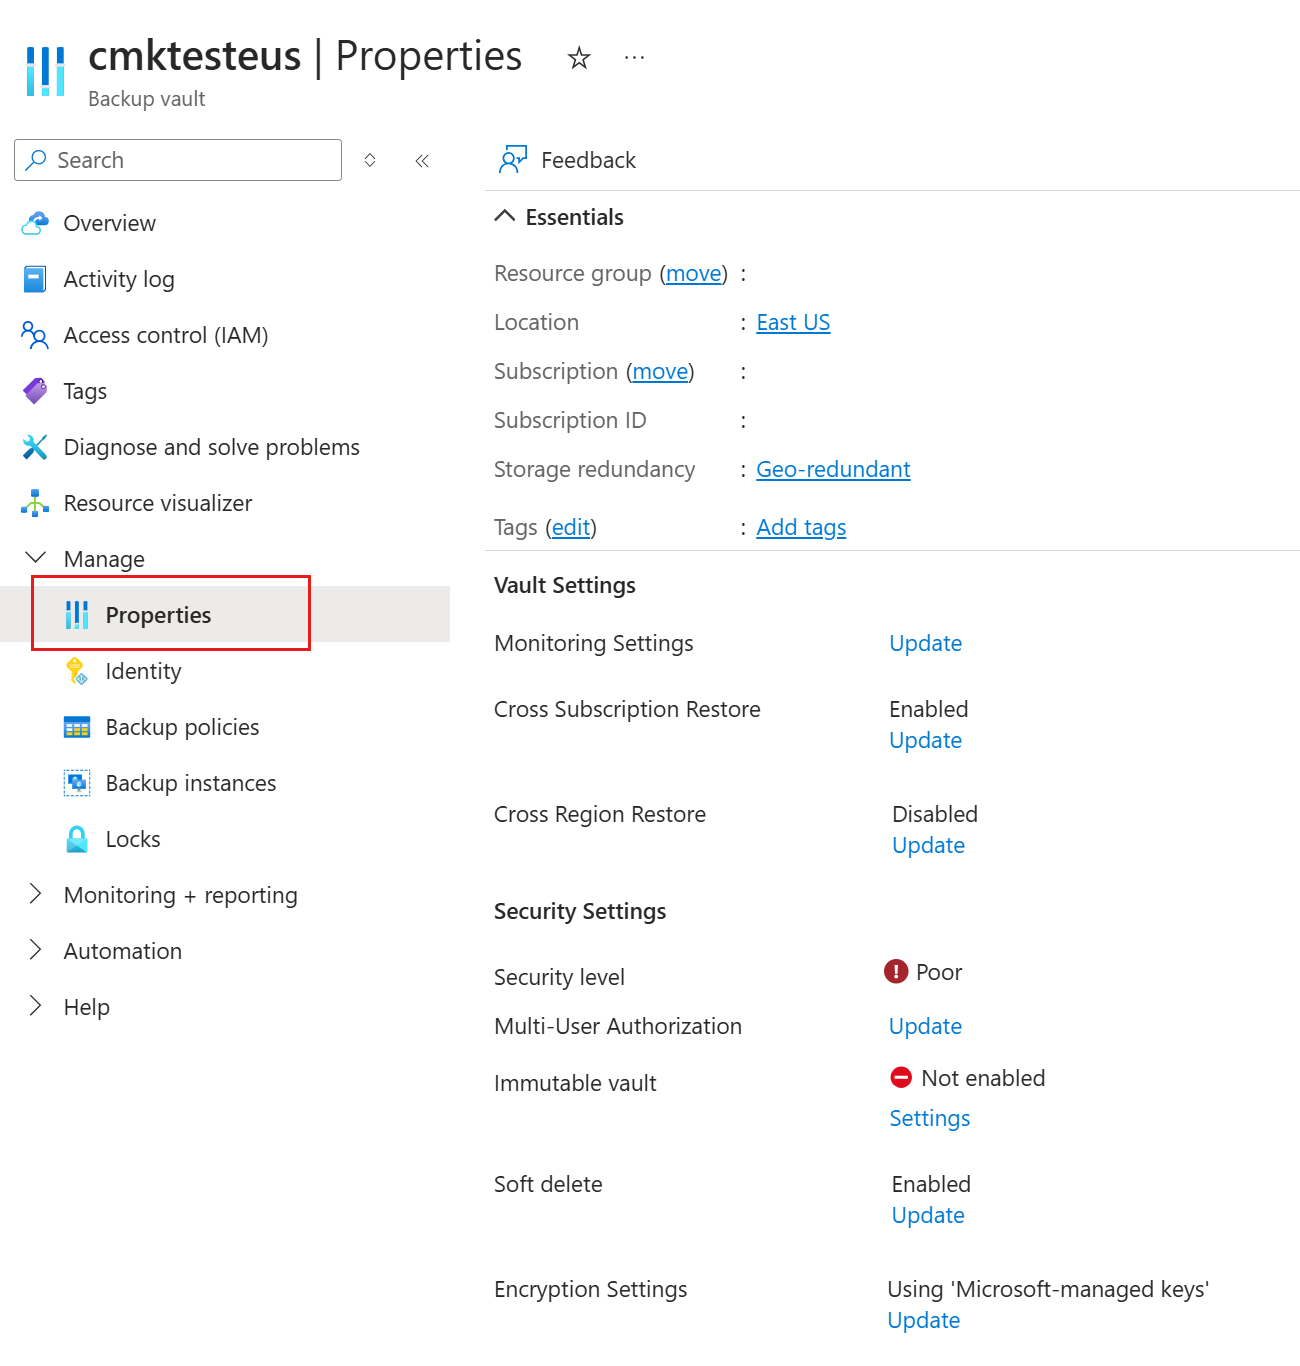
Task: Open Access control (IAM) people icon
Action: pyautogui.click(x=35, y=335)
